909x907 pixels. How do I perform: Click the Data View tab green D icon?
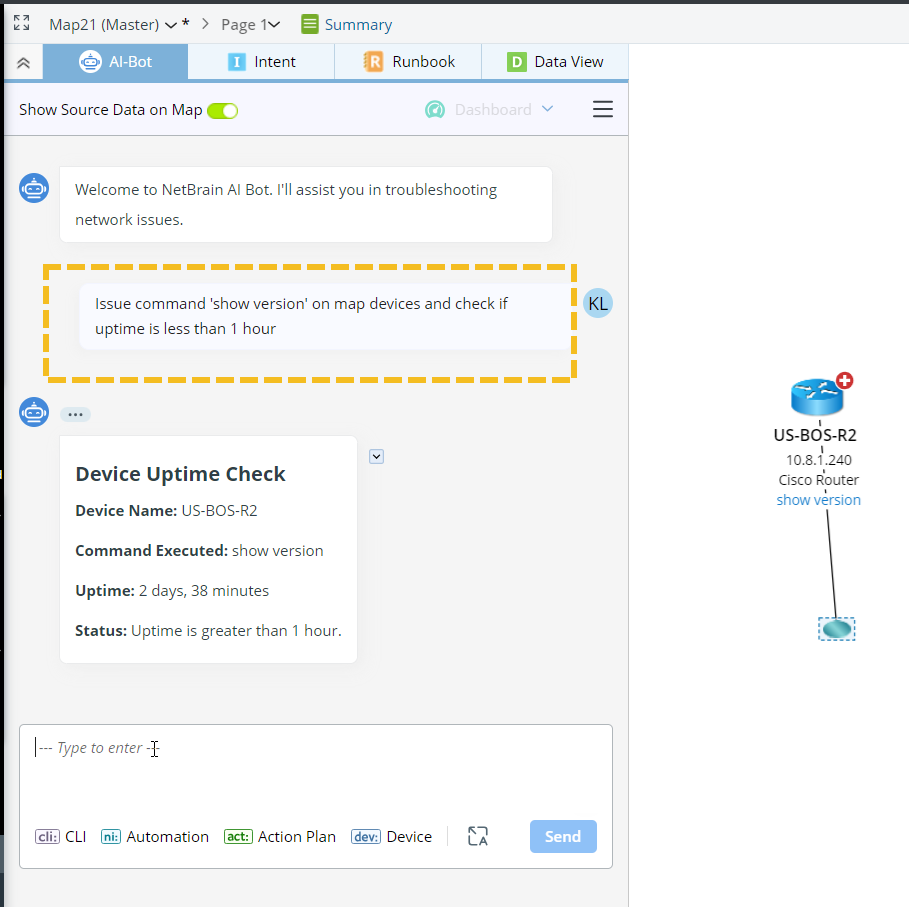pos(517,61)
